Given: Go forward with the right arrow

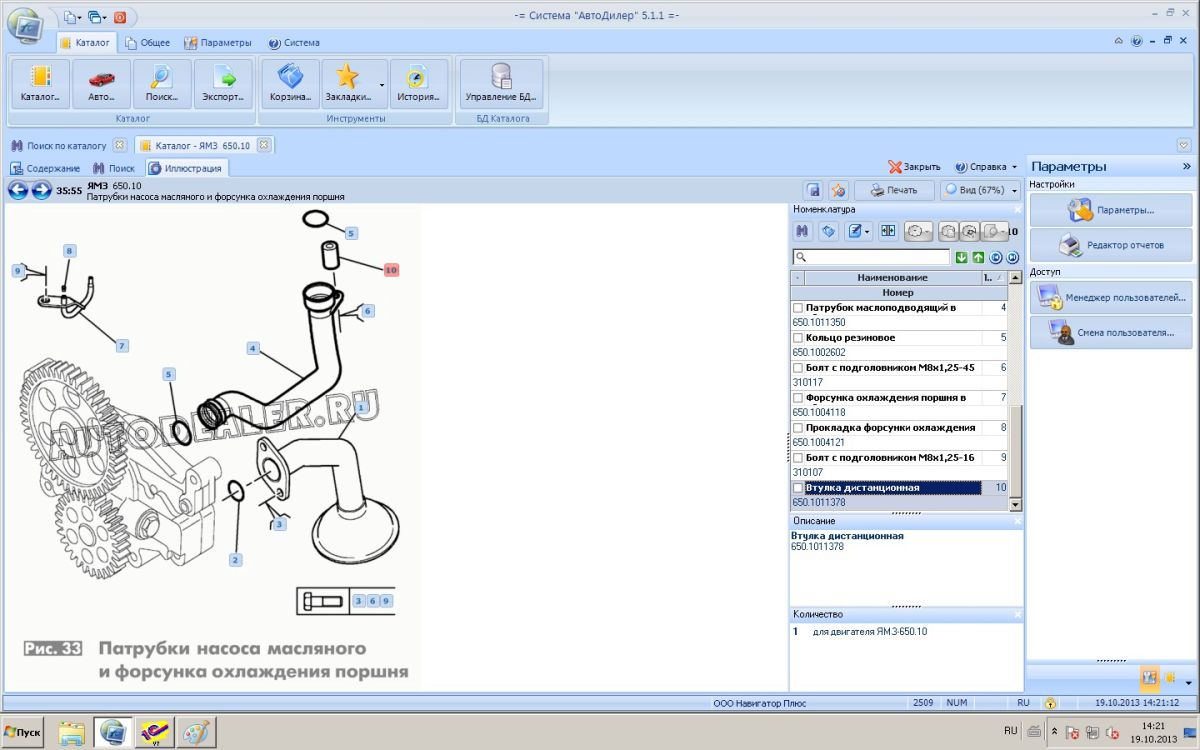Looking at the screenshot, I should tap(41, 190).
